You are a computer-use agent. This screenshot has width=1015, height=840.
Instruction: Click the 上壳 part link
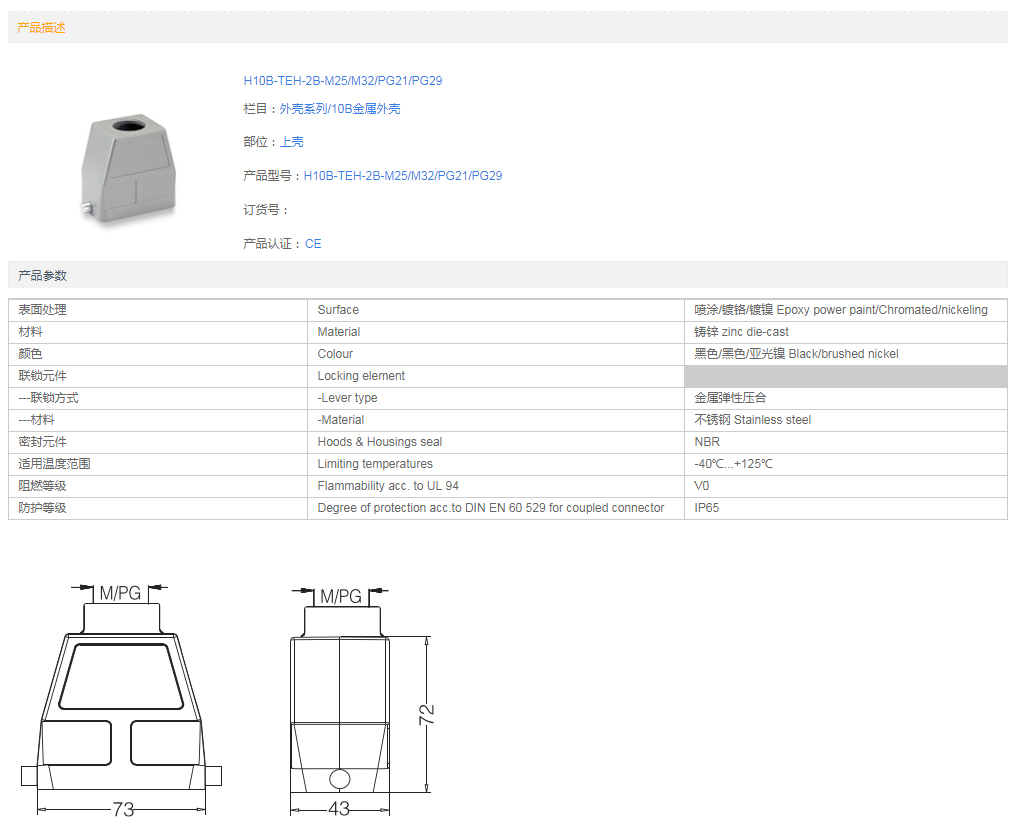291,142
